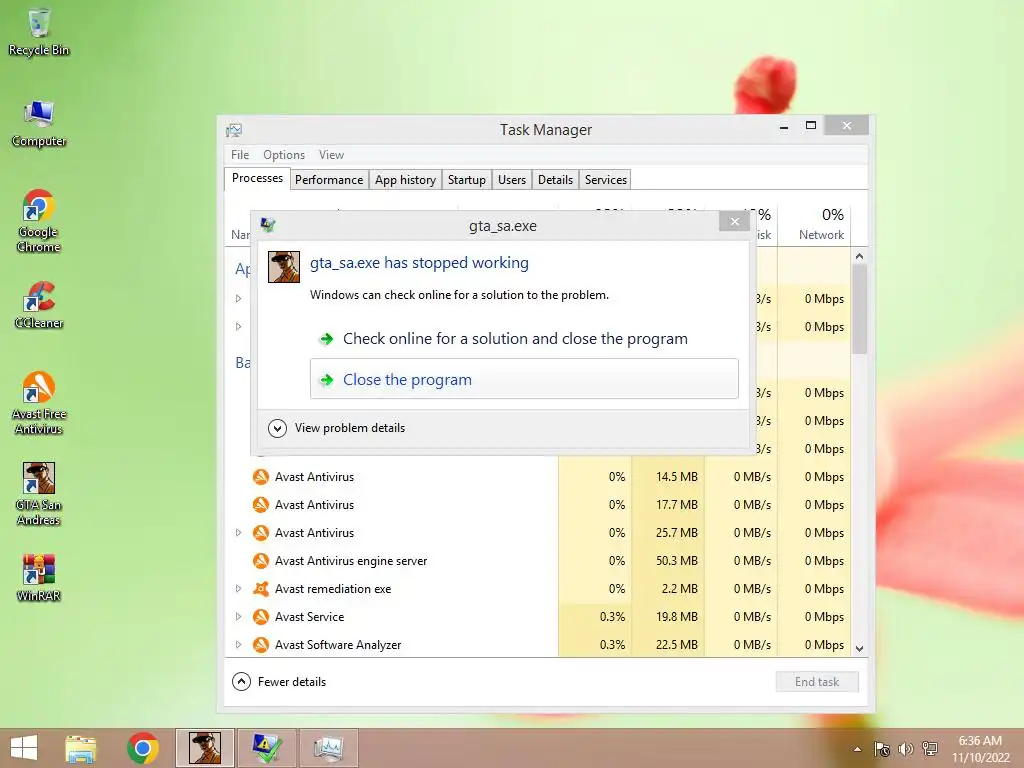Minimize the Task Manager window

click(784, 127)
